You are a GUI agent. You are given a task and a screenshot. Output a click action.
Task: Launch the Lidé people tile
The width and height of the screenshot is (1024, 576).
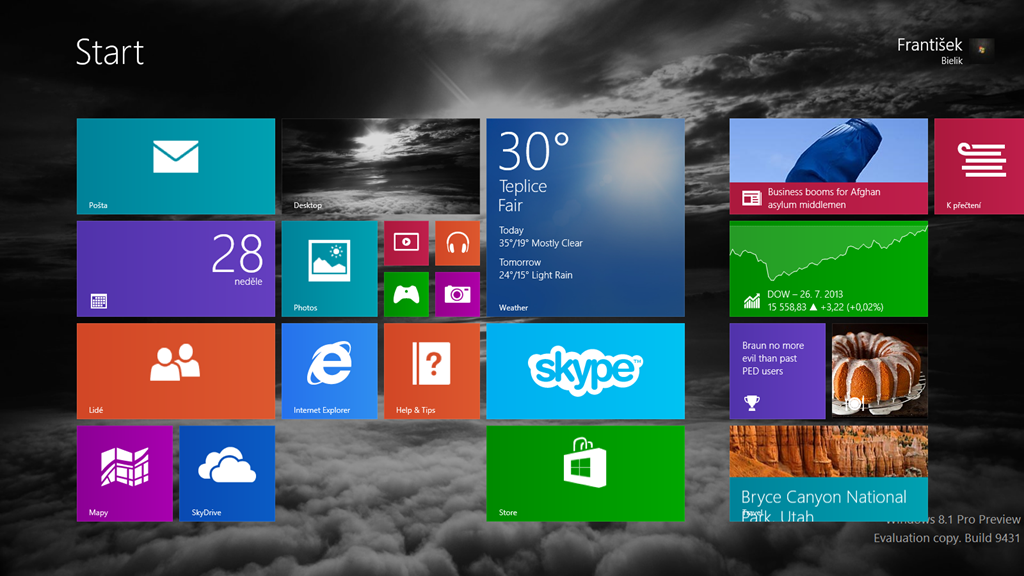pos(175,370)
